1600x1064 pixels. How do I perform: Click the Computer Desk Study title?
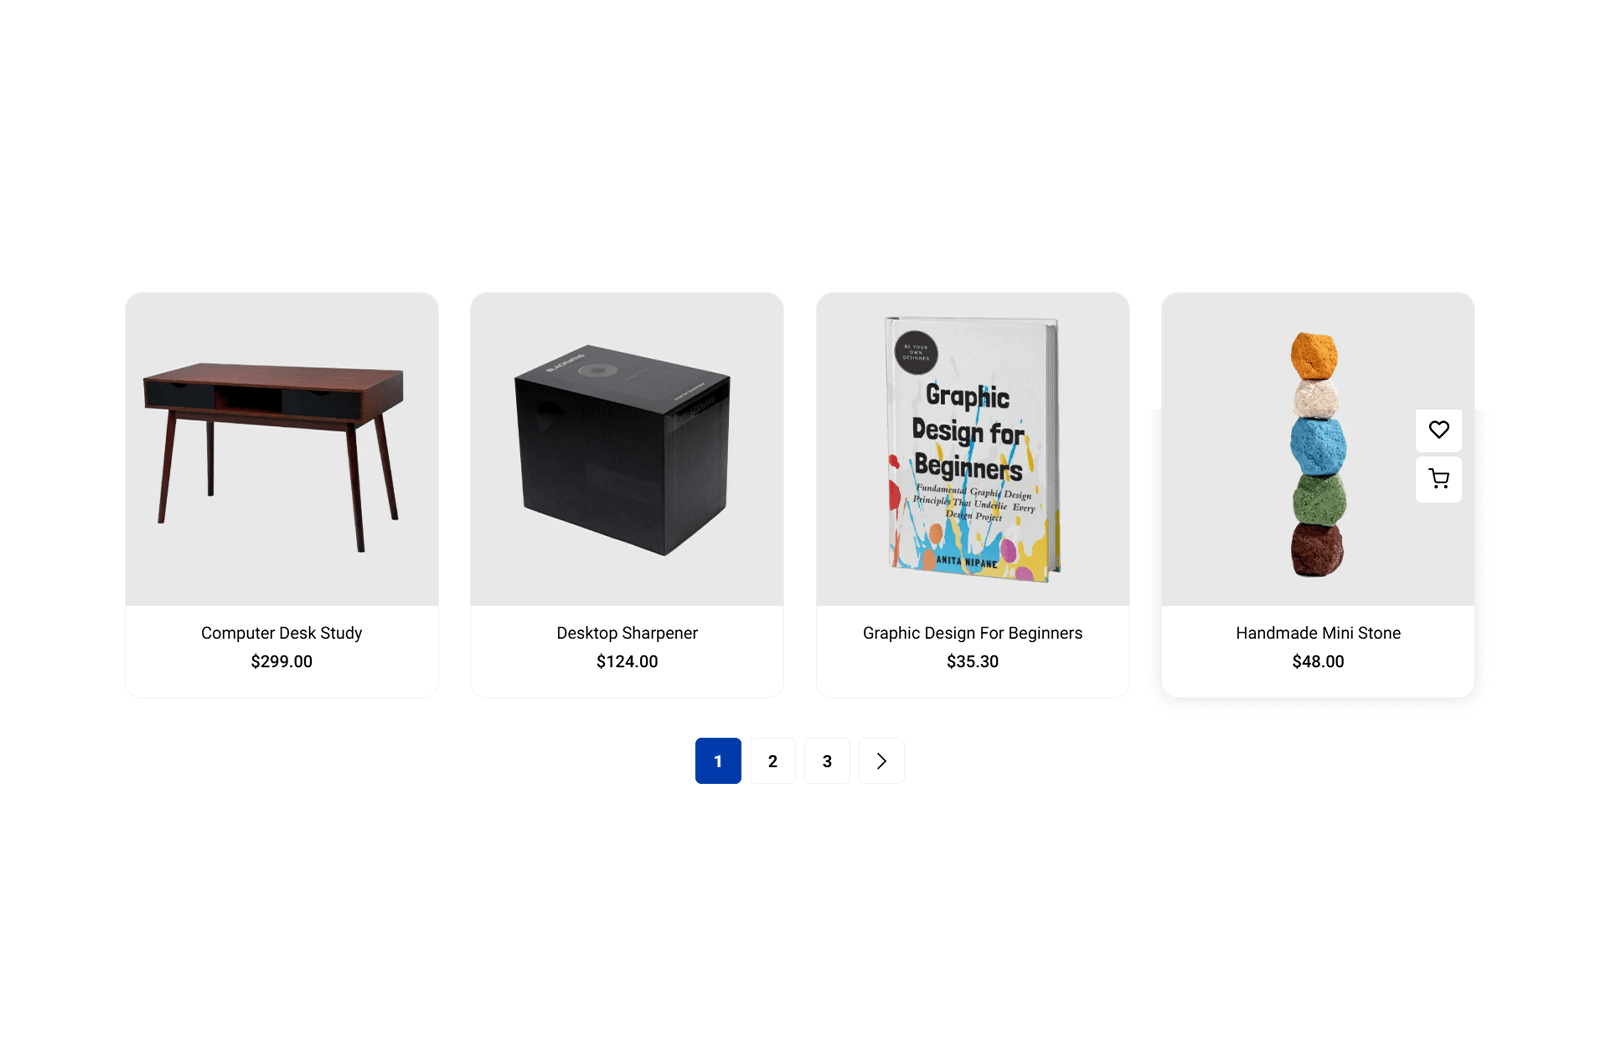click(282, 633)
